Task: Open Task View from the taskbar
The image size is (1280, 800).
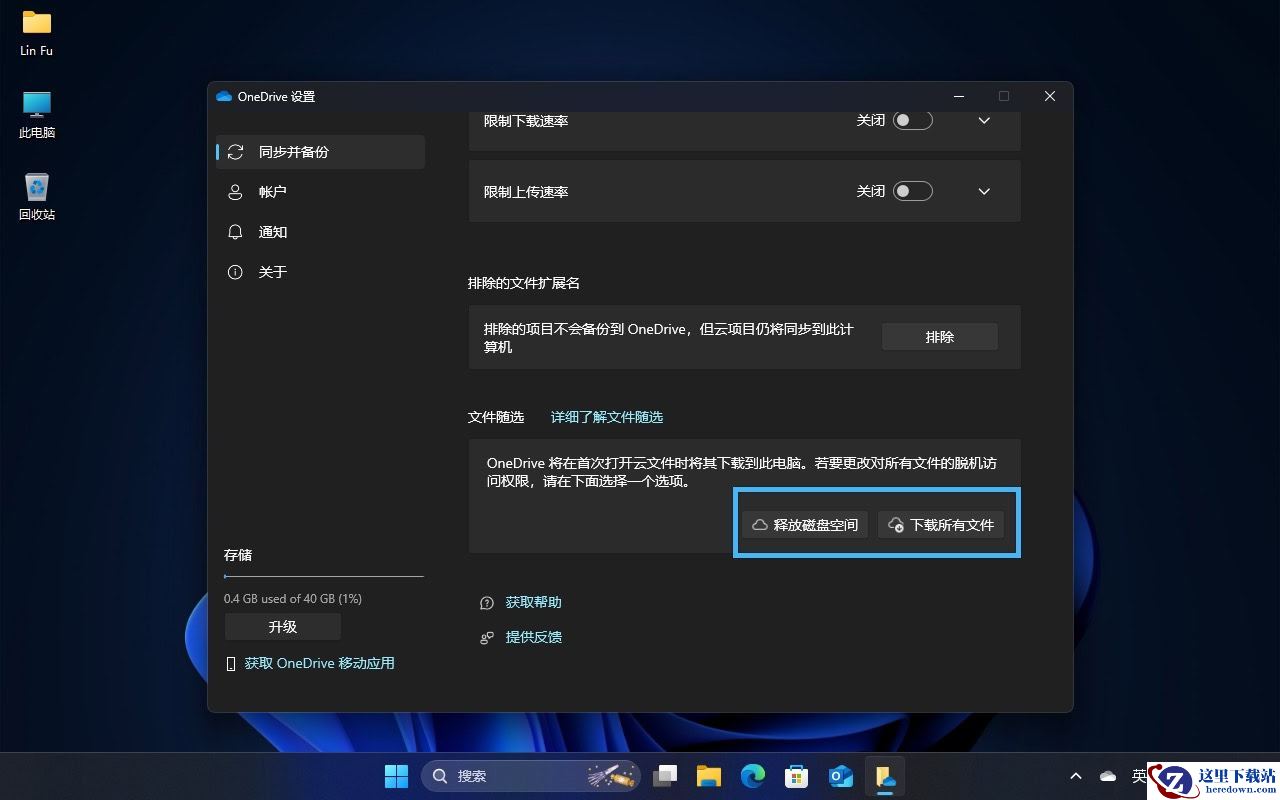Action: (x=665, y=776)
